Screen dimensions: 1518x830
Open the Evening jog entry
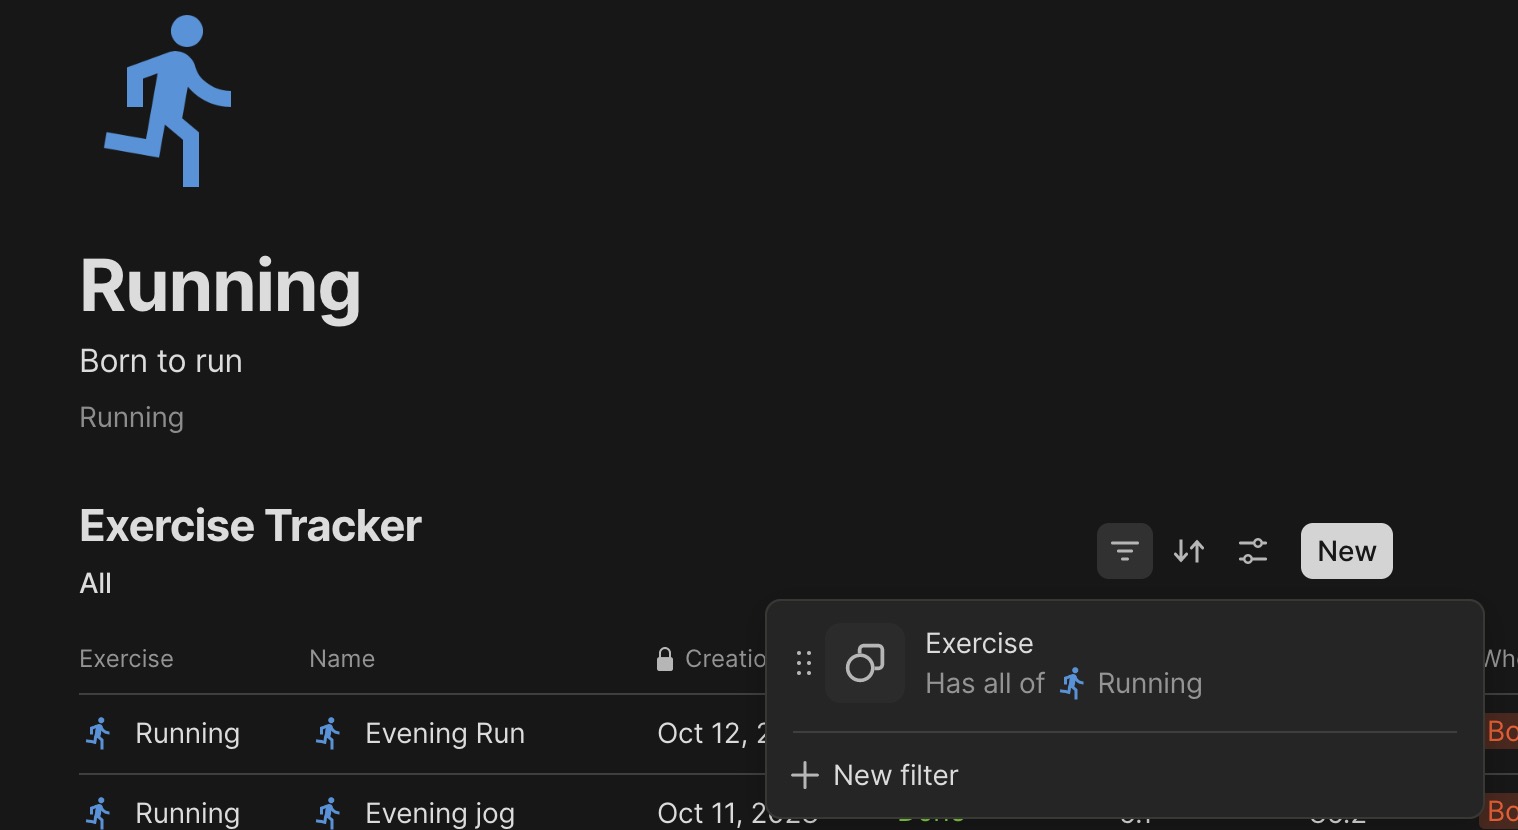(440, 813)
